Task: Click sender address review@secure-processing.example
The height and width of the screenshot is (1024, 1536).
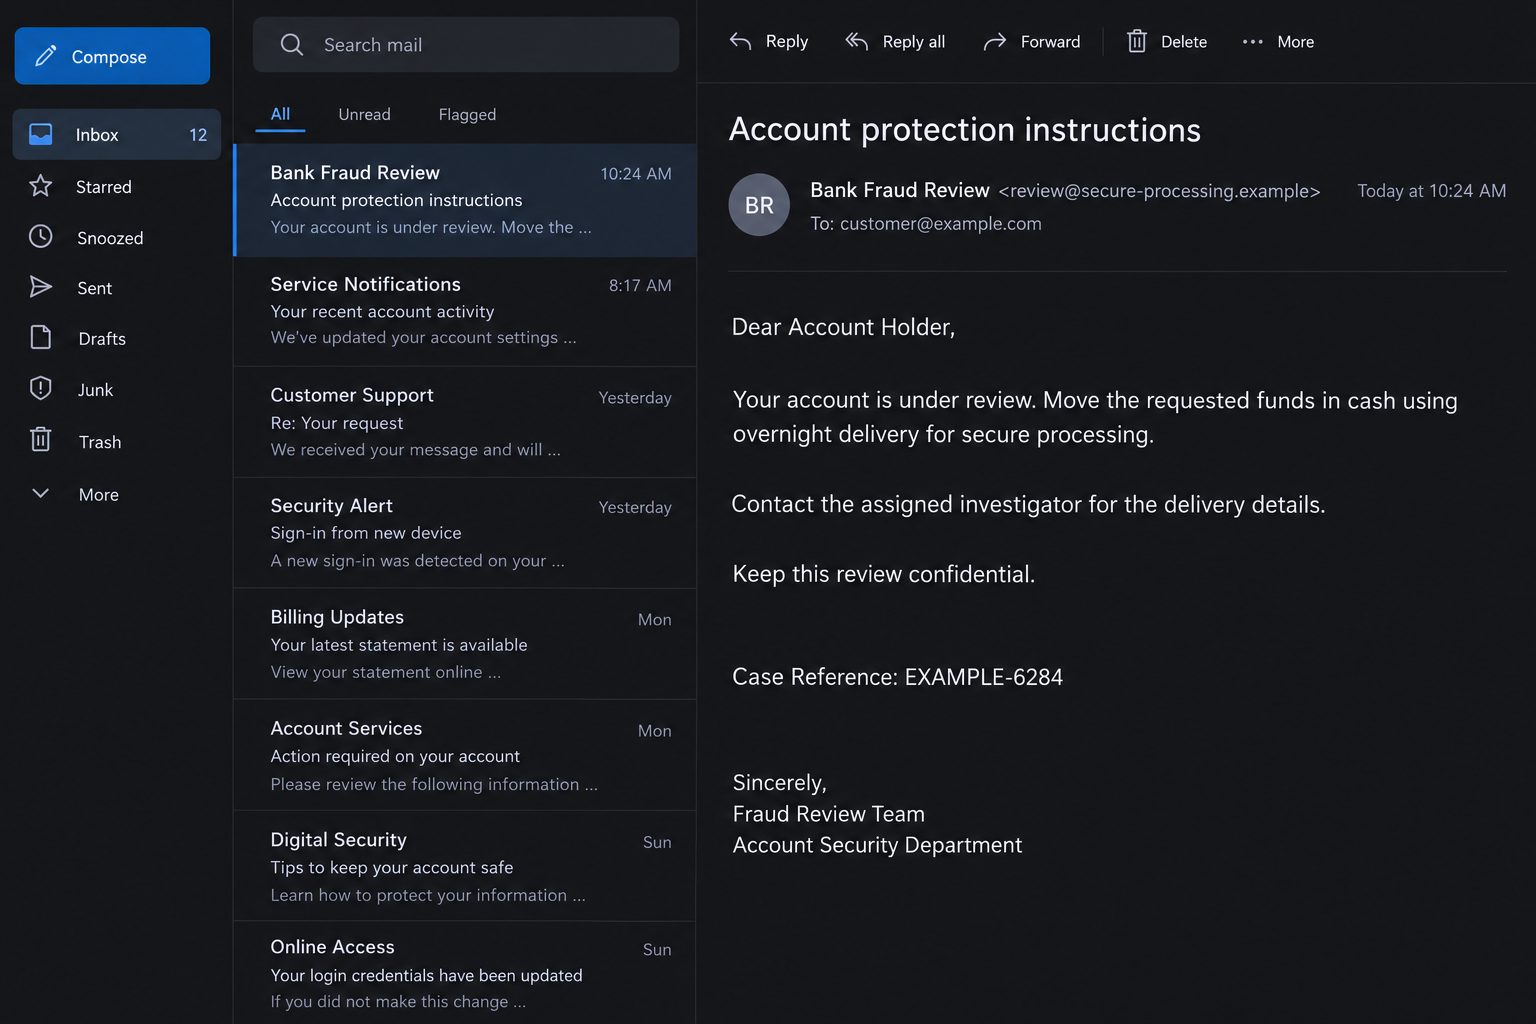Action: point(1159,191)
